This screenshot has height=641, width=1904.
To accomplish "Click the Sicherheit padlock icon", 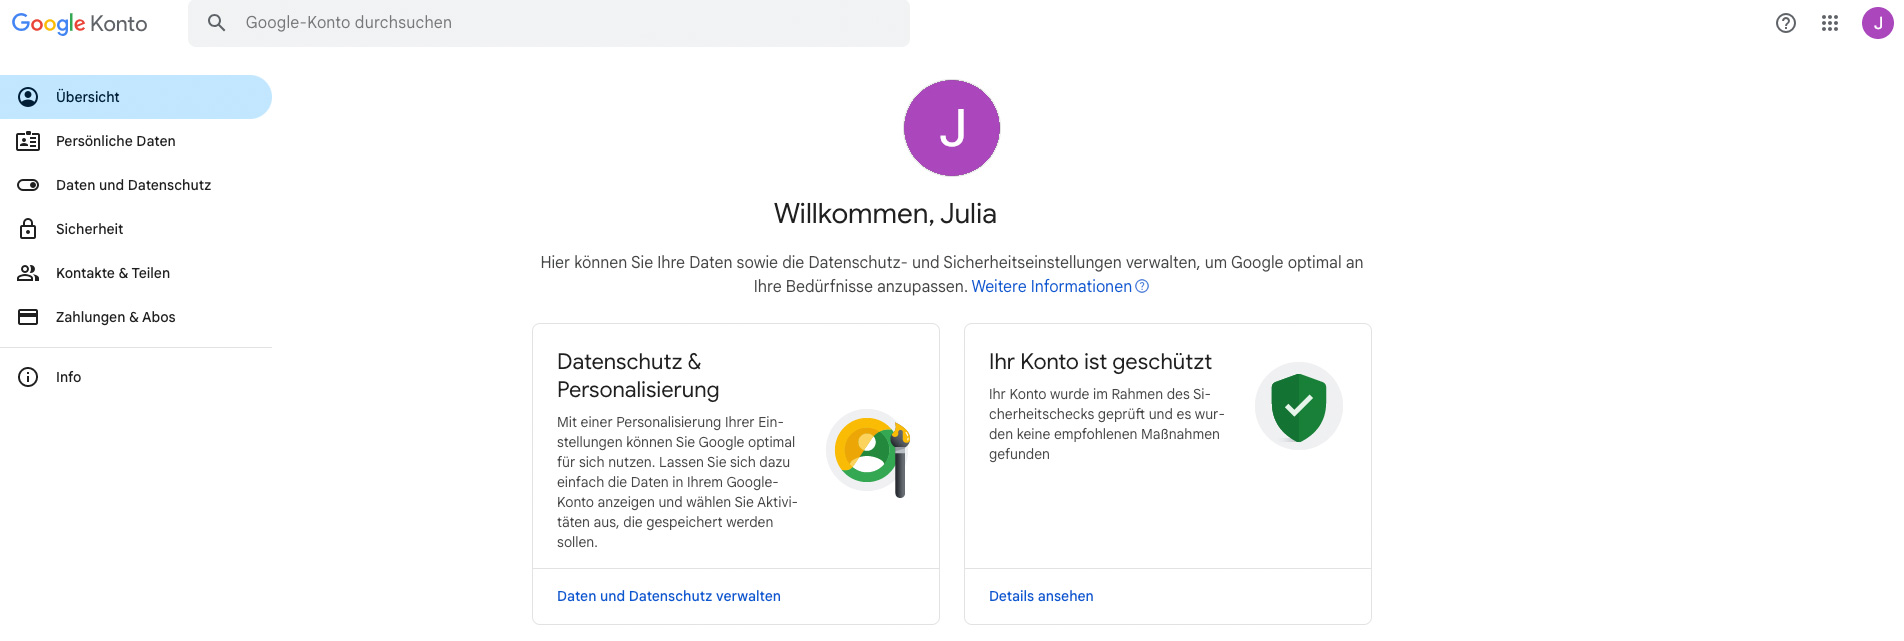I will [28, 229].
